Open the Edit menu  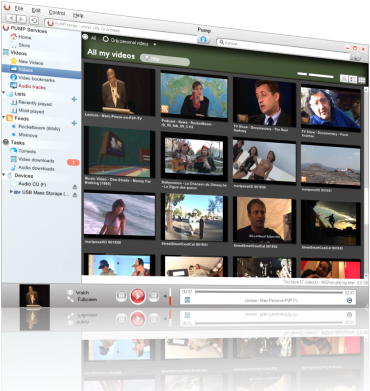coord(36,10)
